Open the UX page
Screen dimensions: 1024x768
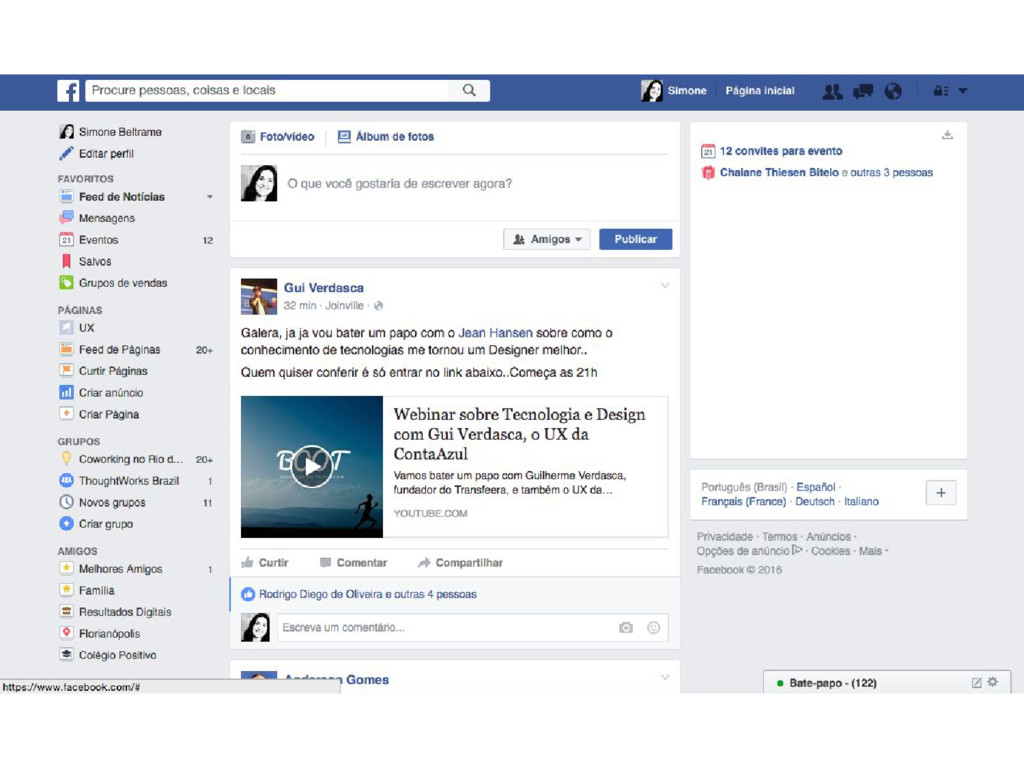(86, 328)
